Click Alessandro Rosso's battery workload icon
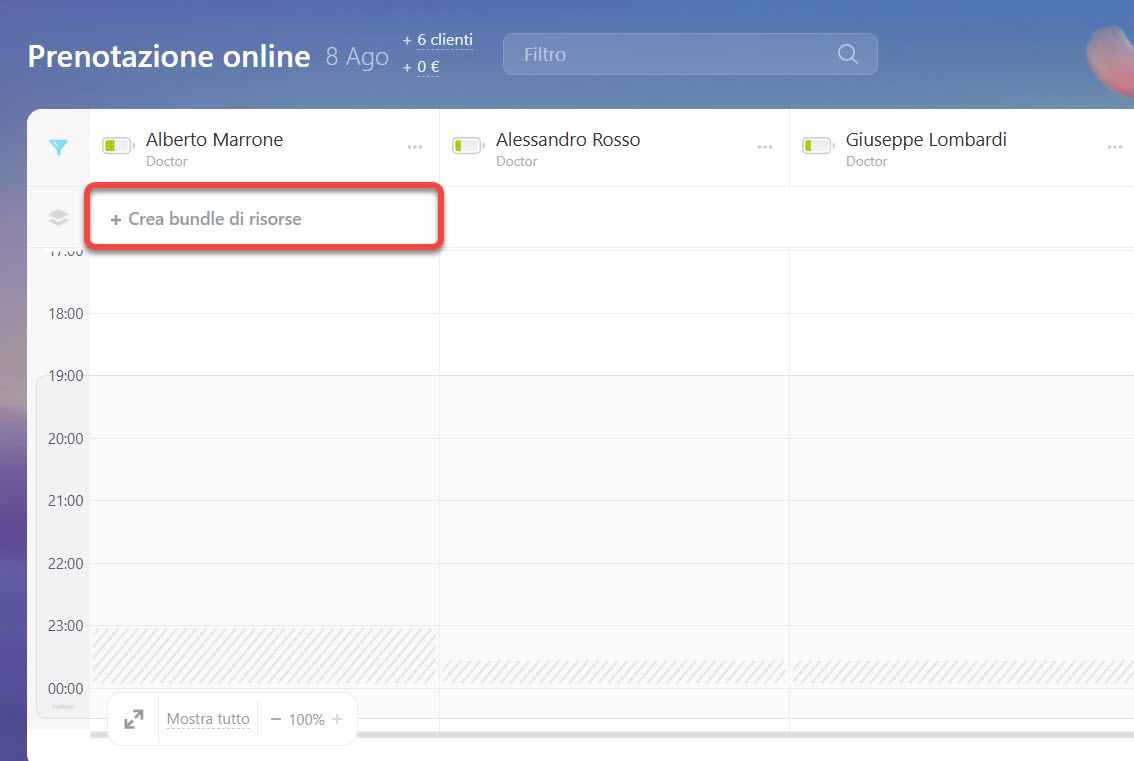The height and width of the screenshot is (761, 1134). click(468, 146)
